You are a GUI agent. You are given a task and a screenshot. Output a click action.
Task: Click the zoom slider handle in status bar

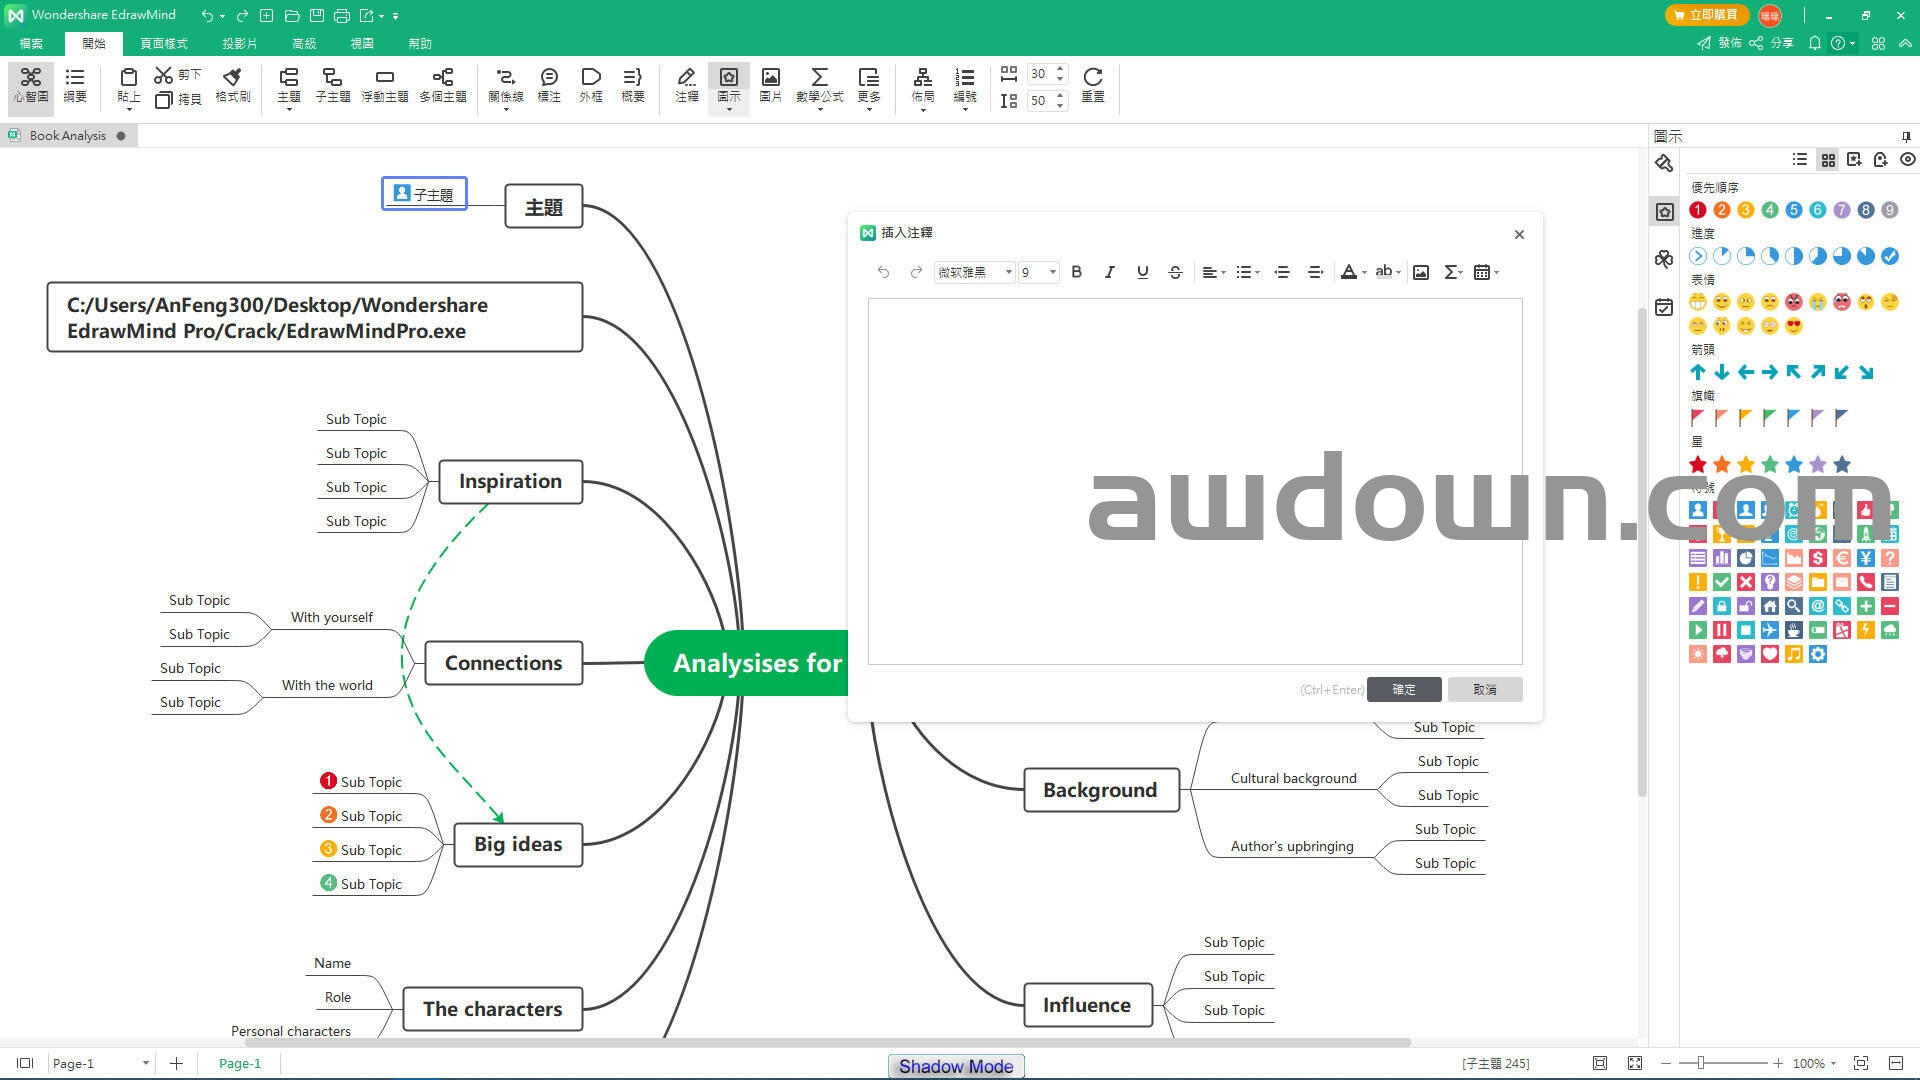click(x=1700, y=1063)
